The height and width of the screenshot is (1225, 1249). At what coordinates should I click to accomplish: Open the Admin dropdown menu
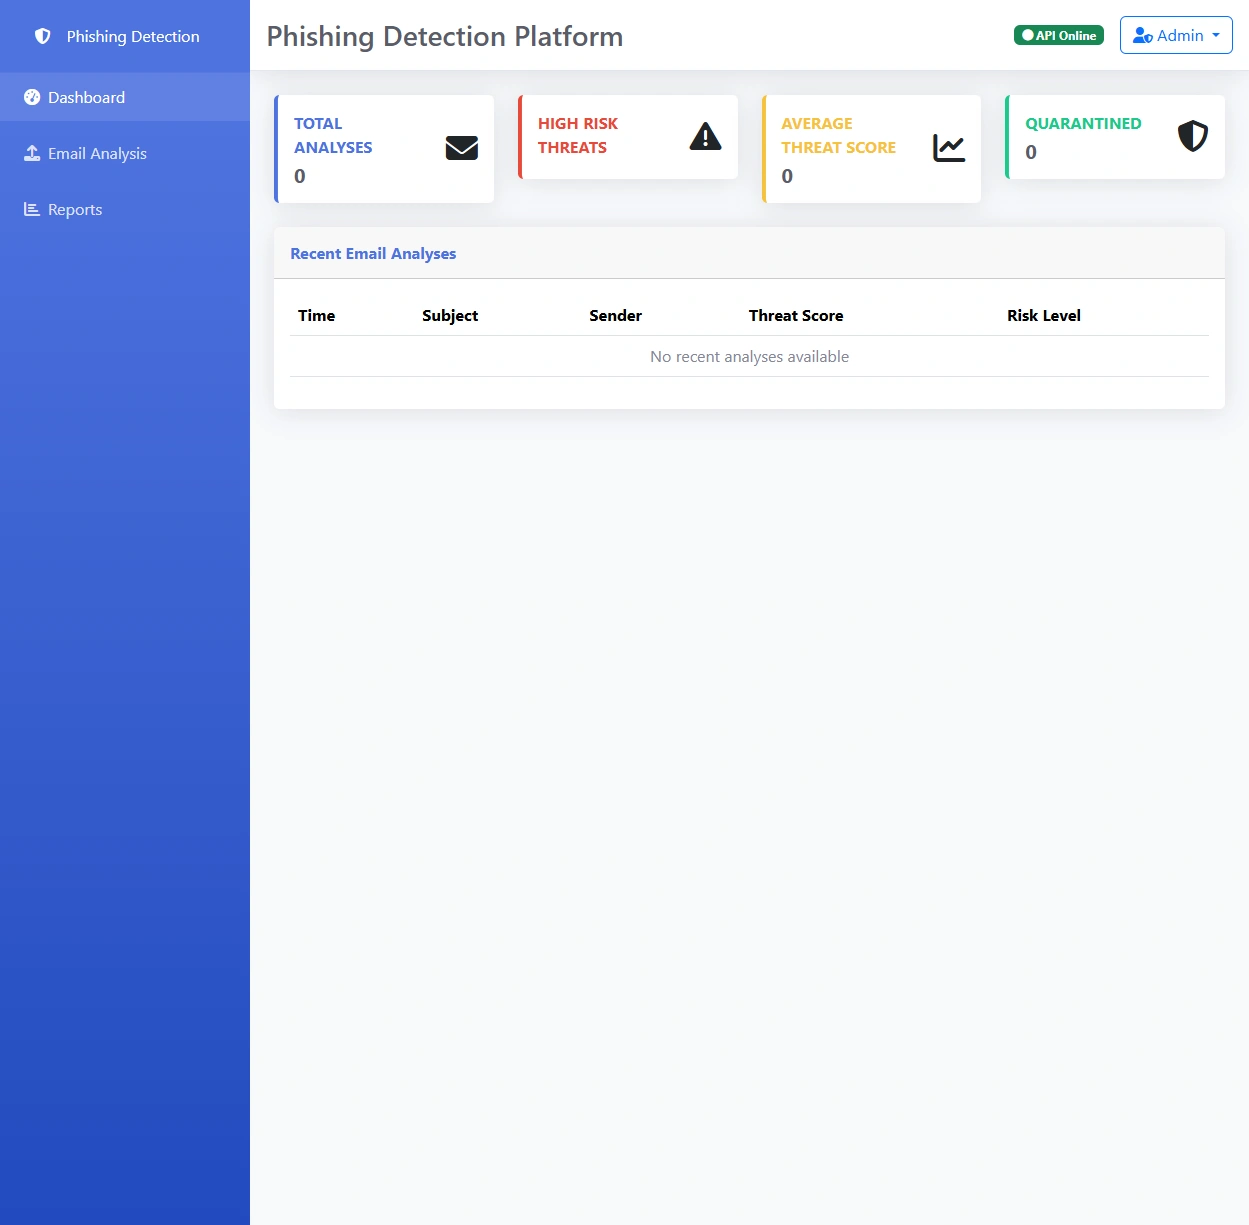pos(1176,35)
